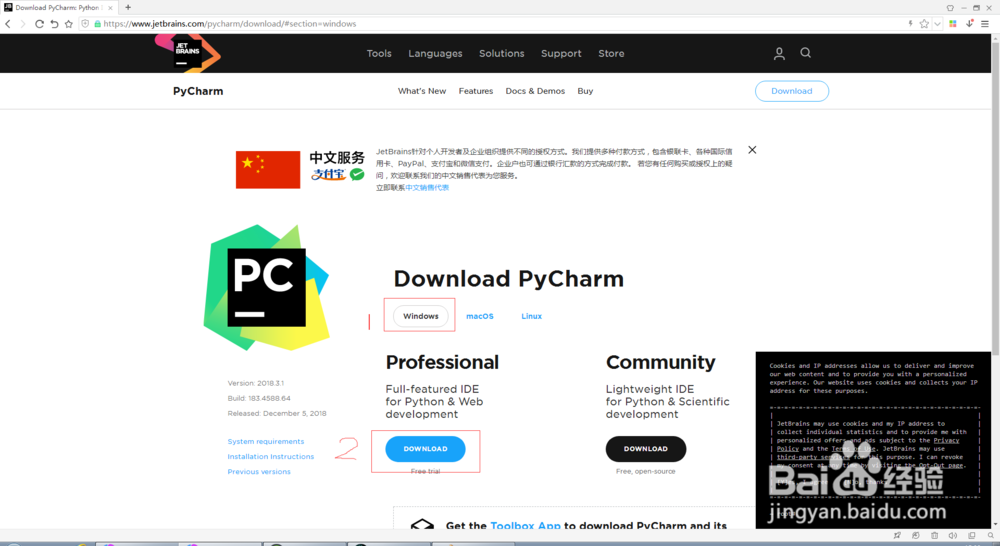Close the Download PyCharm browser tab
1000x546 pixels.
pyautogui.click(x=110, y=8)
